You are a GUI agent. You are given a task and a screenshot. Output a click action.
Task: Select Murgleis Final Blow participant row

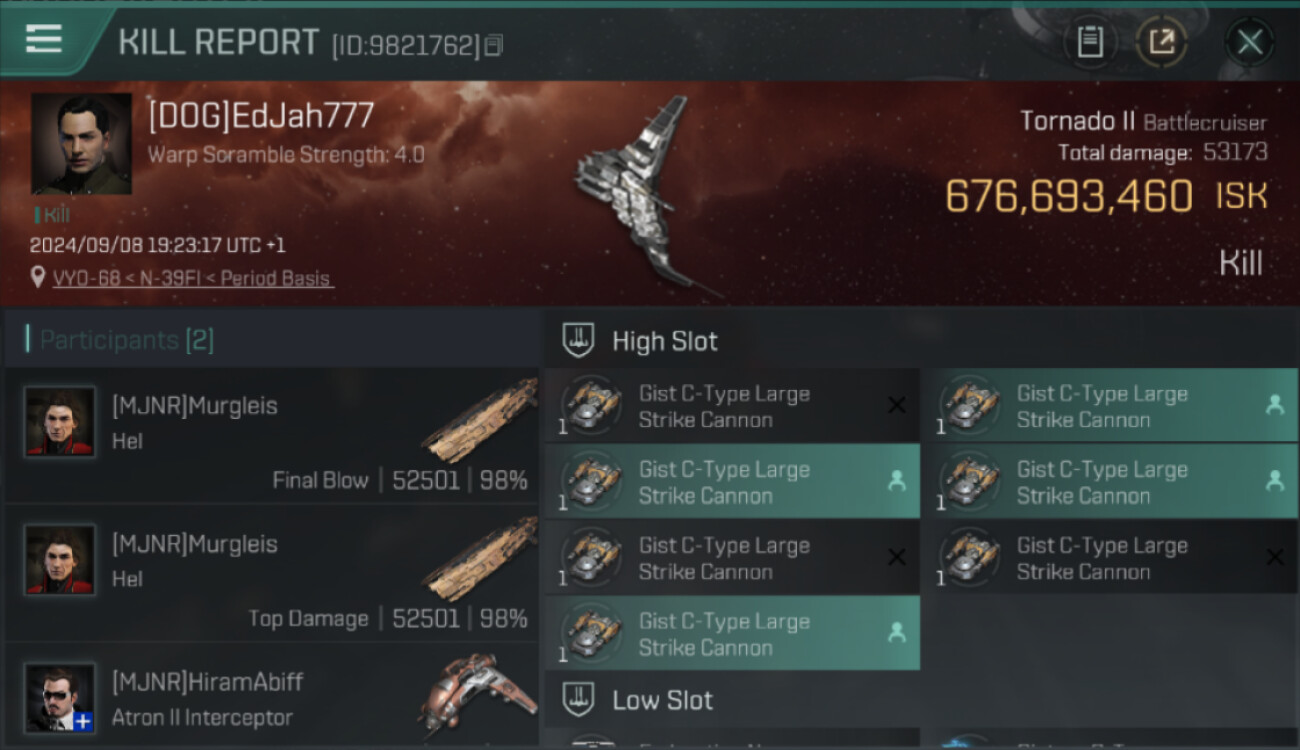tap(272, 436)
